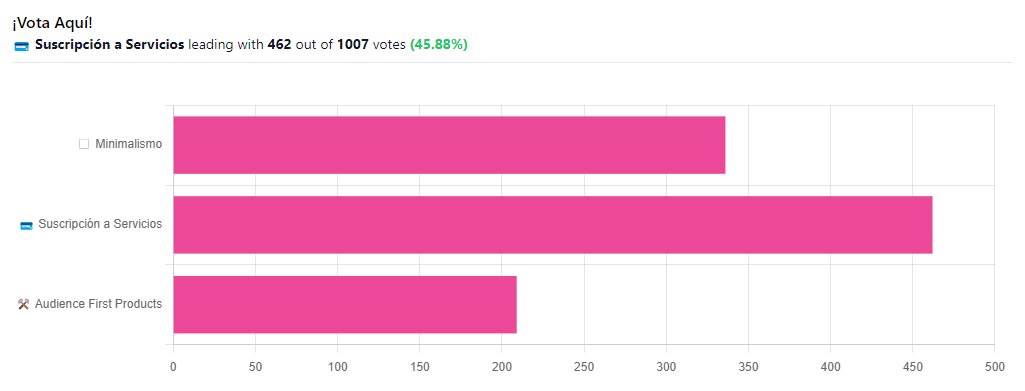Click the 0 tick on x-axis

click(173, 367)
